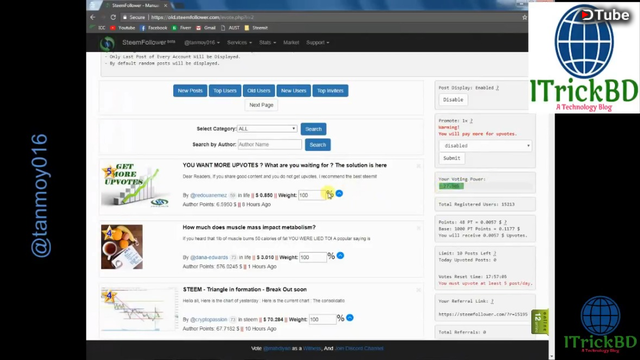Expand the Support menu
The image size is (640, 360).
(318, 42)
